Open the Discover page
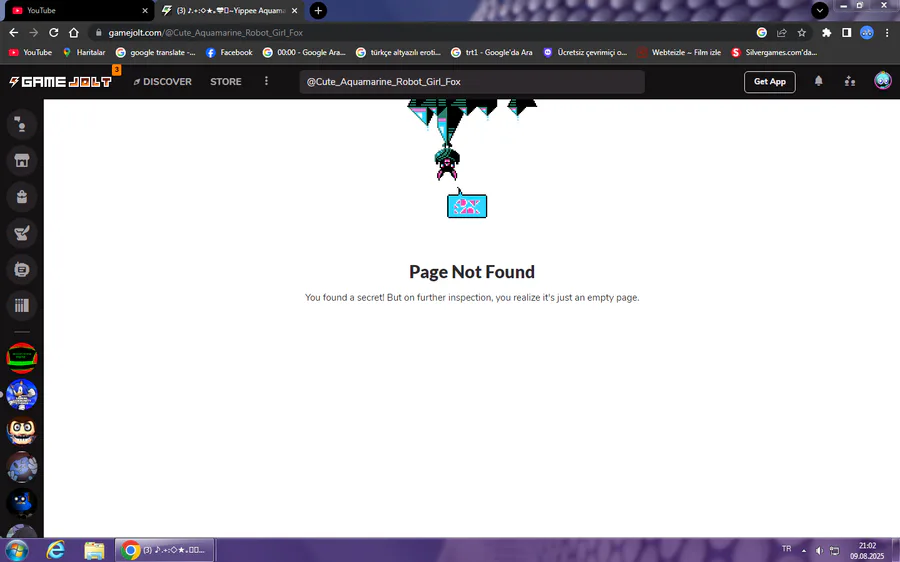 [162, 82]
